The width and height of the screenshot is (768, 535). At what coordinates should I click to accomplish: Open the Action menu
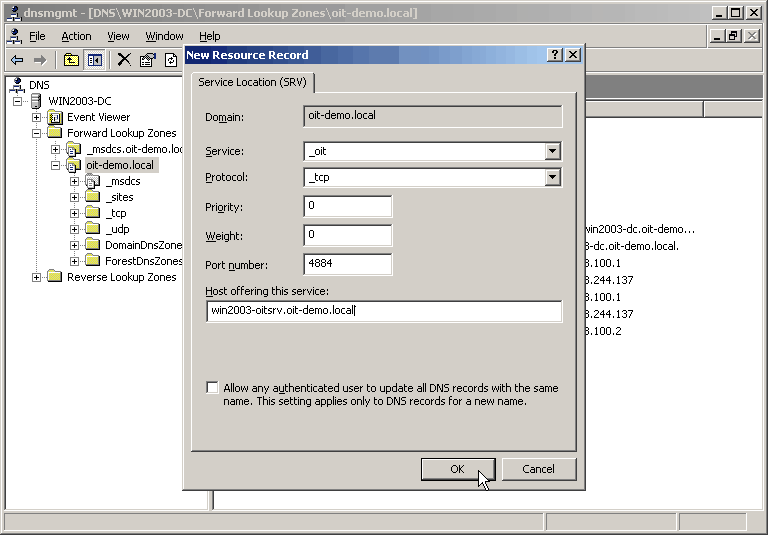point(76,36)
